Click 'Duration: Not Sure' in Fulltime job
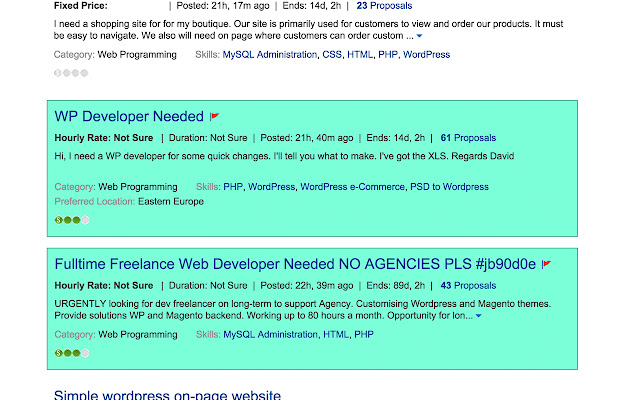This screenshot has height=400, width=640. click(208, 286)
